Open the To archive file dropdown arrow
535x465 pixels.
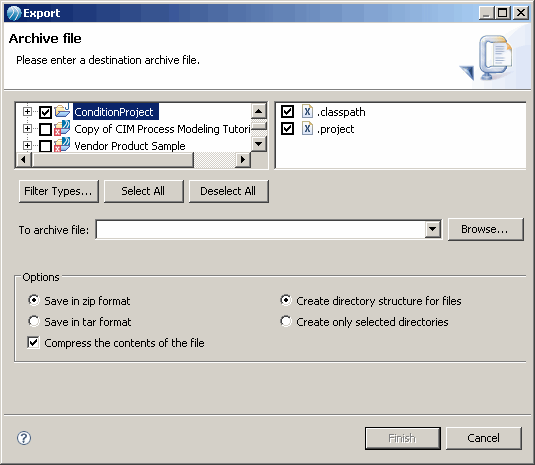(x=432, y=229)
